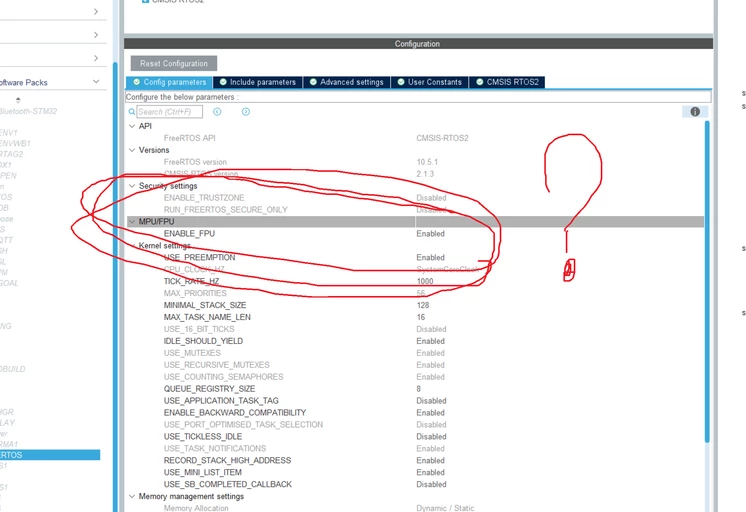Select the USE_APPLICATION_TASK_TAG parameter
Viewport: 746px width, 512px height.
click(x=221, y=401)
